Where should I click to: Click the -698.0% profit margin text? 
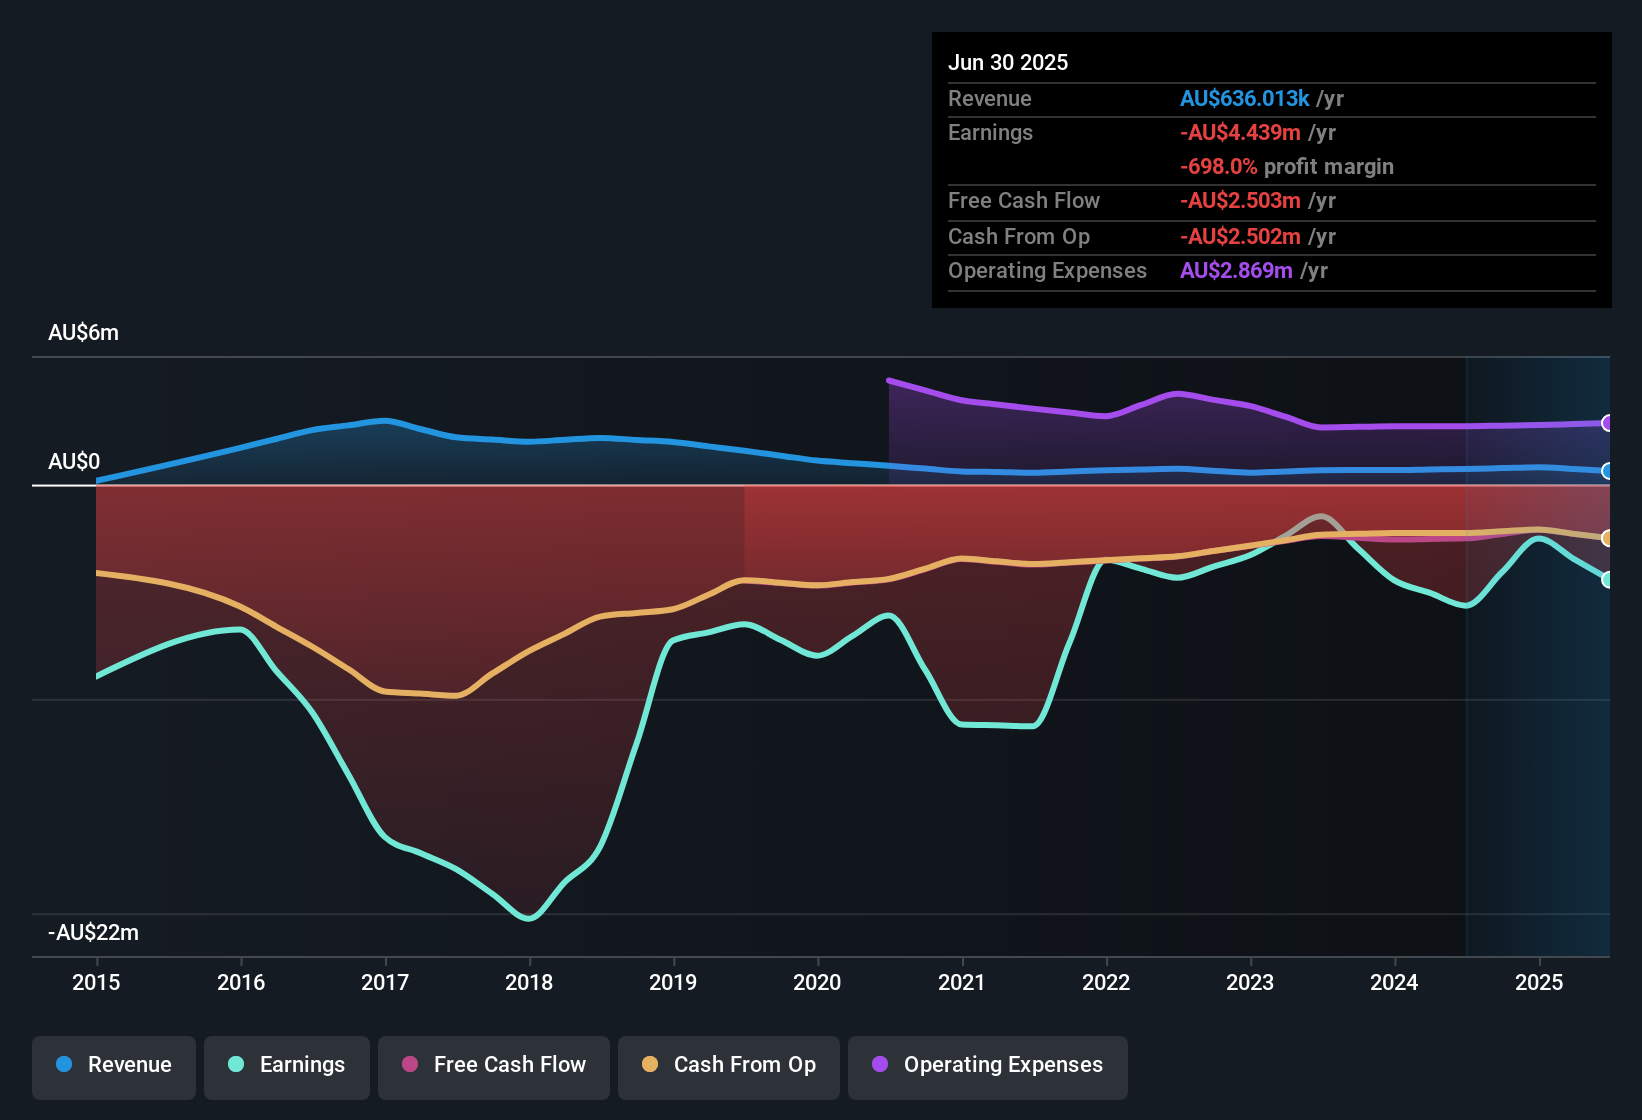pos(1286,166)
